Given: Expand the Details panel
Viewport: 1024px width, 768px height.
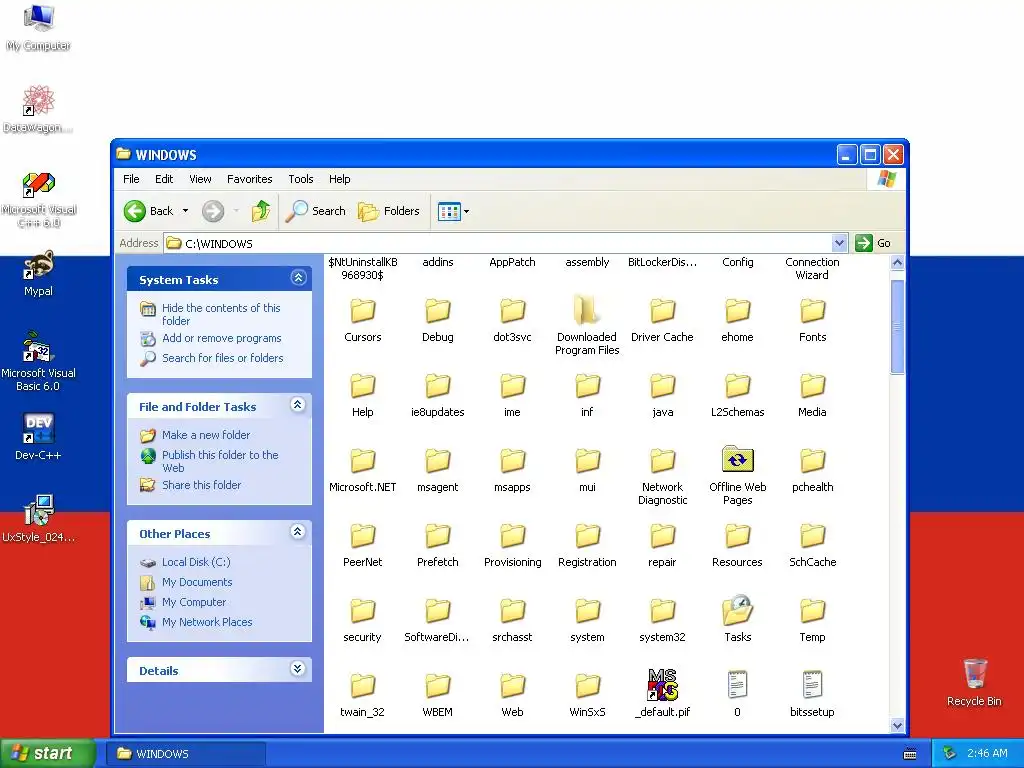Looking at the screenshot, I should (298, 669).
